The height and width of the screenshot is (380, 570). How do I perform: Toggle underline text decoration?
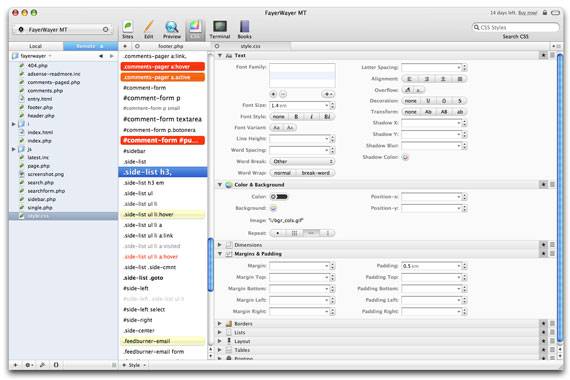tap(428, 101)
